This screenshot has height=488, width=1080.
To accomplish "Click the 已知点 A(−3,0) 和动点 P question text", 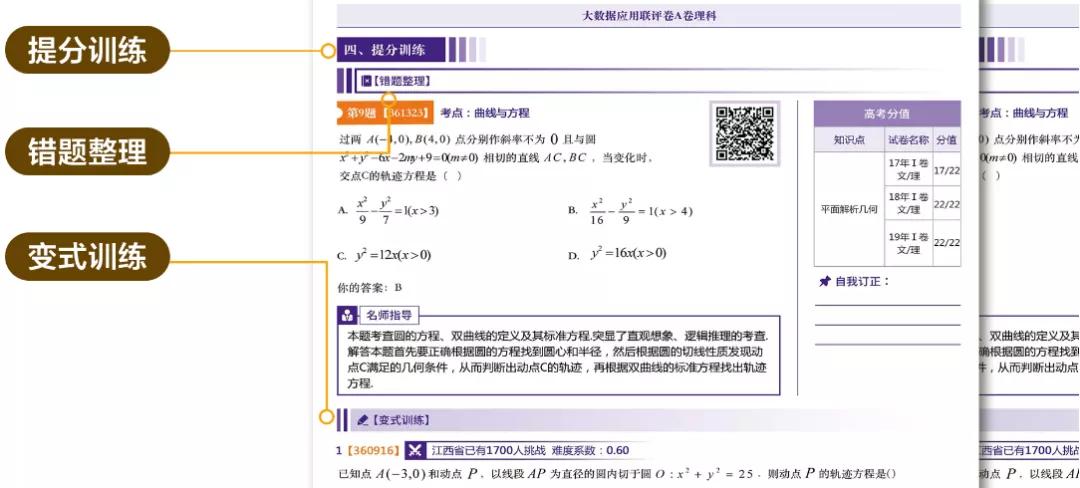I will [x=618, y=474].
